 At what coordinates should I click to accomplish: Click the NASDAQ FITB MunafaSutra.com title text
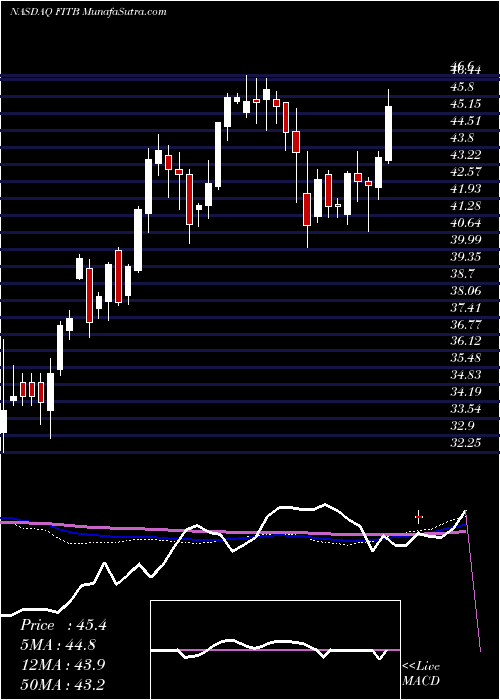88,12
